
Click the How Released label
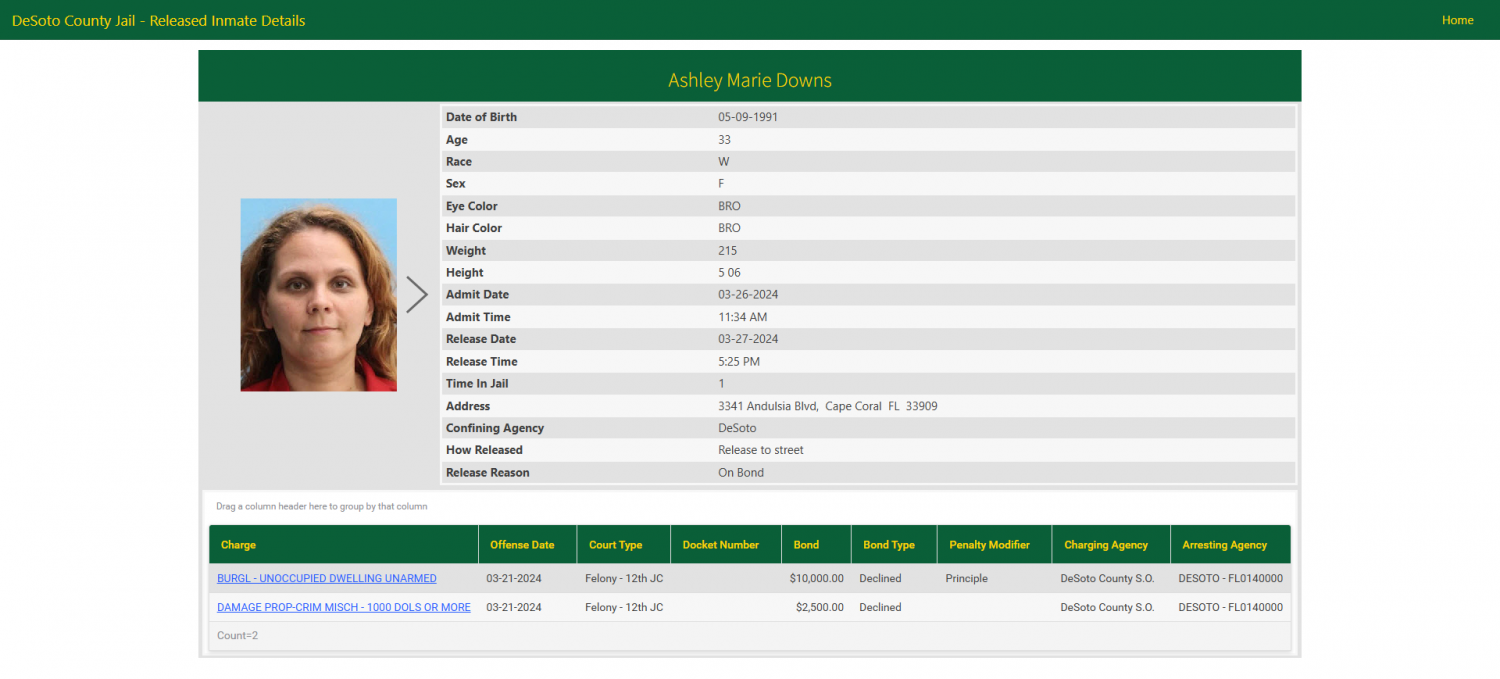(x=484, y=450)
